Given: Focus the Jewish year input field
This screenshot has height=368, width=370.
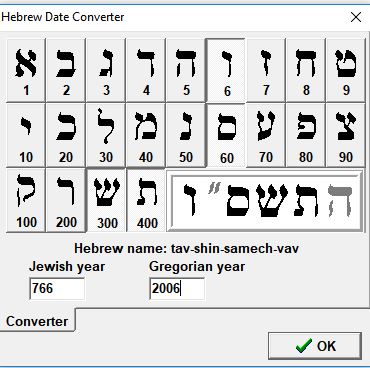Looking at the screenshot, I should pyautogui.click(x=57, y=288).
